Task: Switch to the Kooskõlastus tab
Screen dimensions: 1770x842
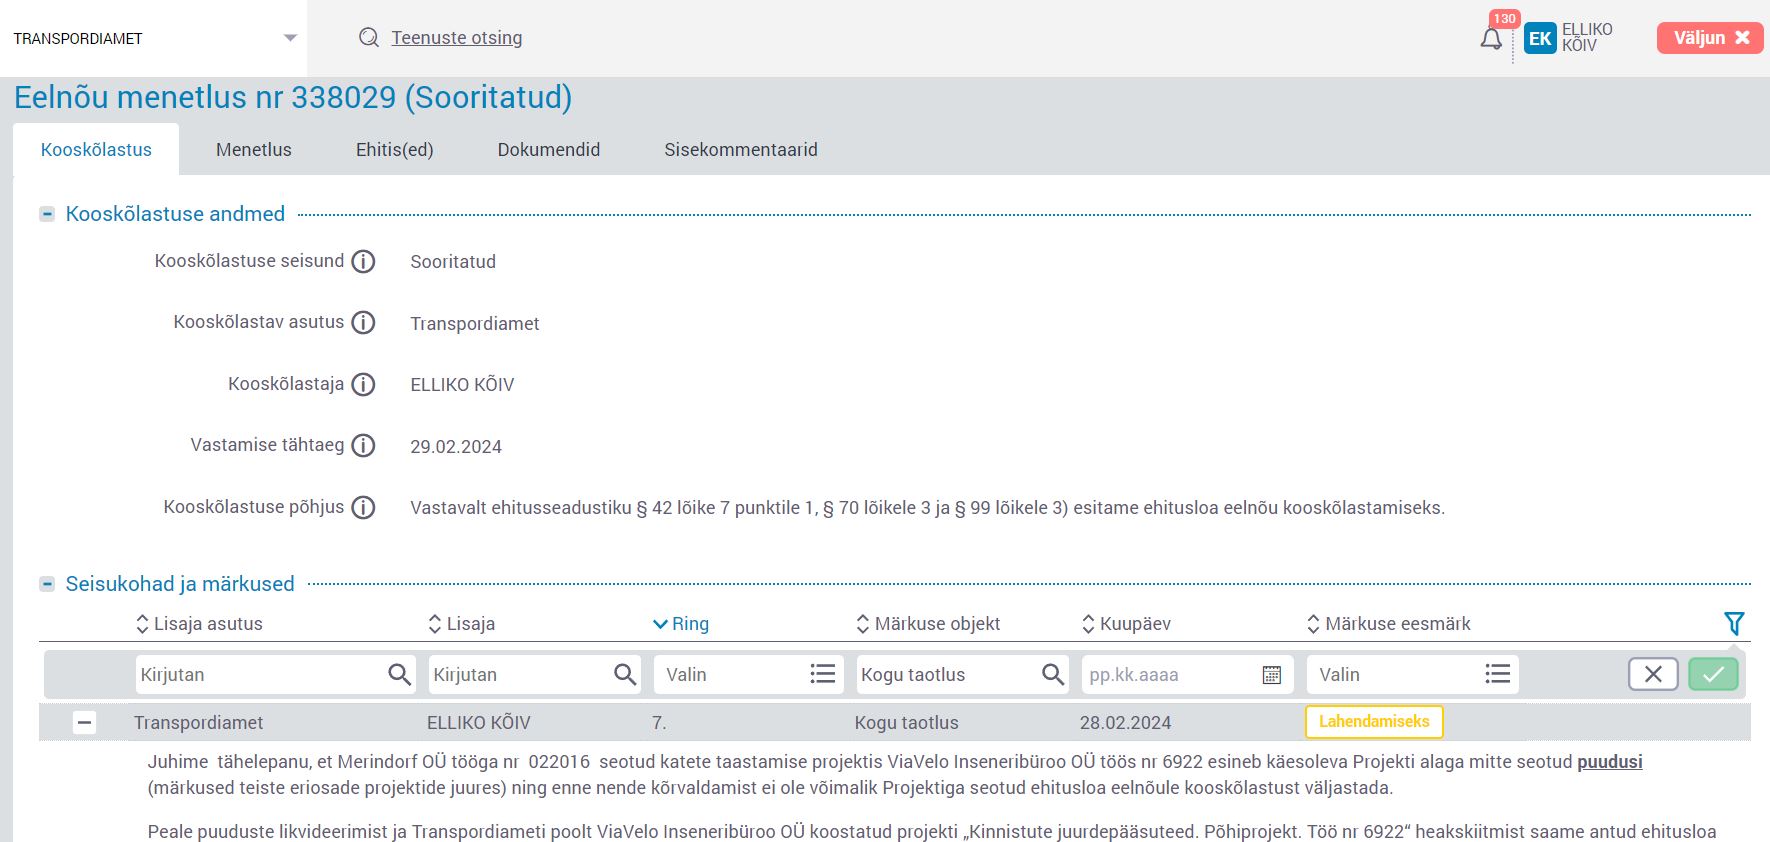Action: point(96,149)
